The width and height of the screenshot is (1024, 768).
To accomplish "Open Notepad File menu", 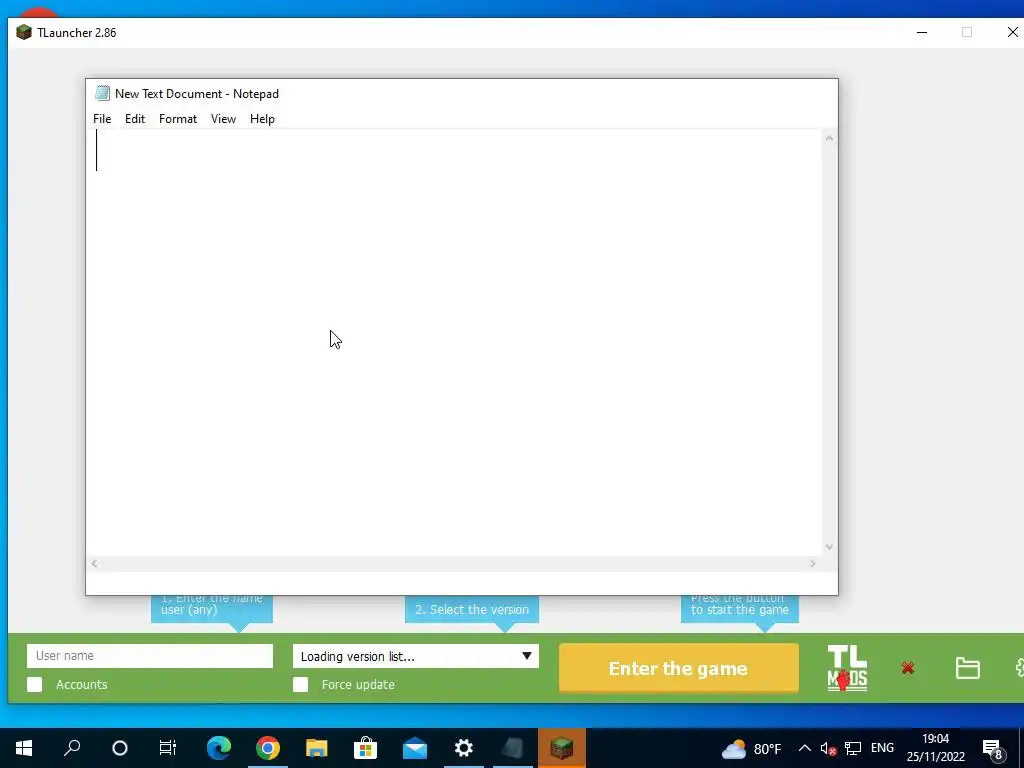I will coord(102,119).
